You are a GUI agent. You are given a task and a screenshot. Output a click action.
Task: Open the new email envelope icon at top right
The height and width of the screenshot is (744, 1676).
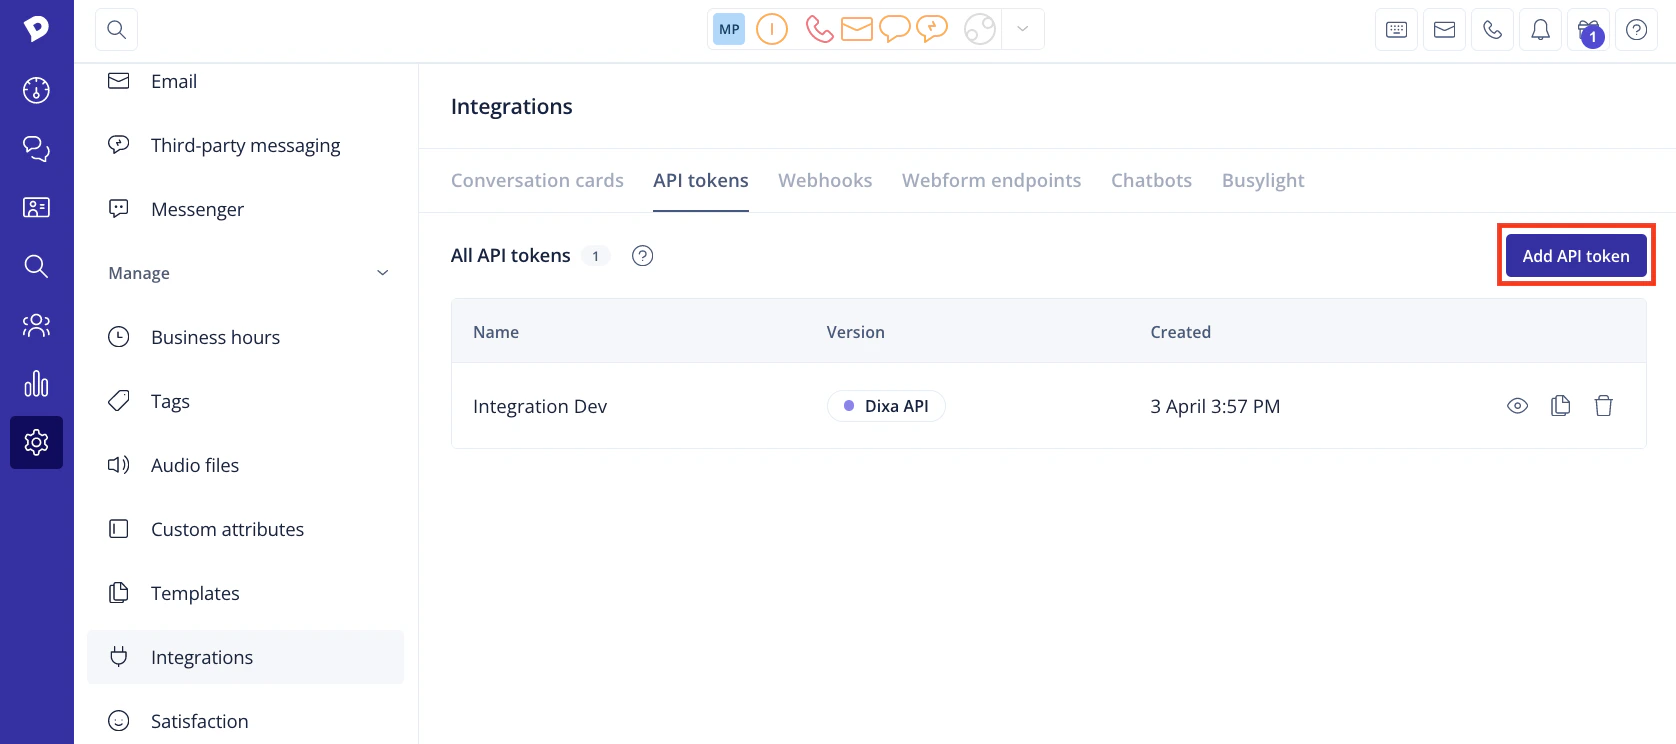tap(1445, 30)
